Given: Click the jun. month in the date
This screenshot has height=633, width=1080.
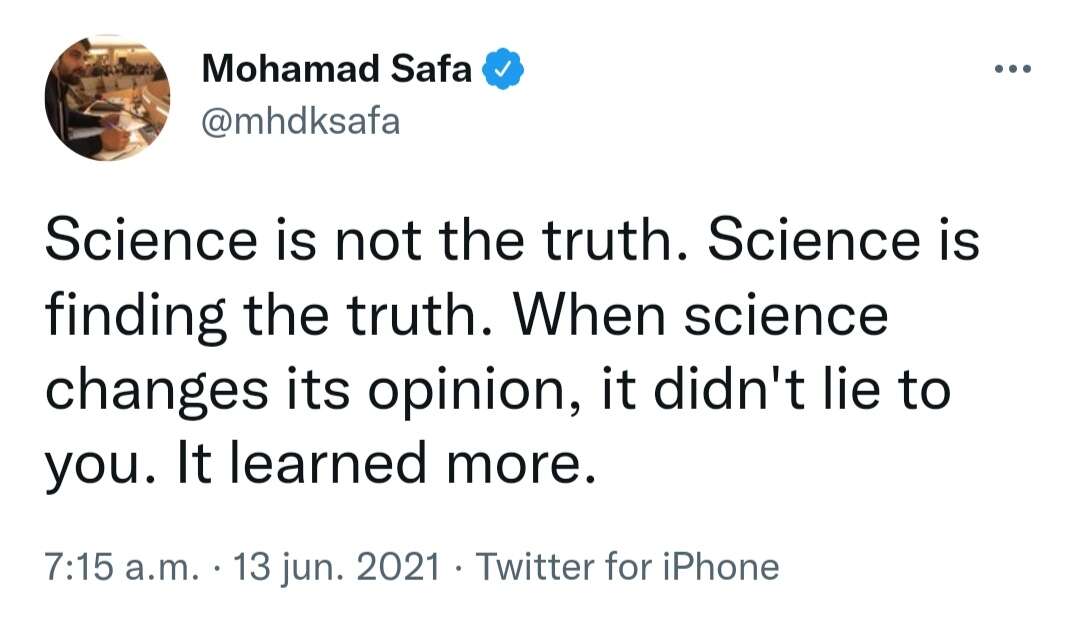Looking at the screenshot, I should point(308,569).
